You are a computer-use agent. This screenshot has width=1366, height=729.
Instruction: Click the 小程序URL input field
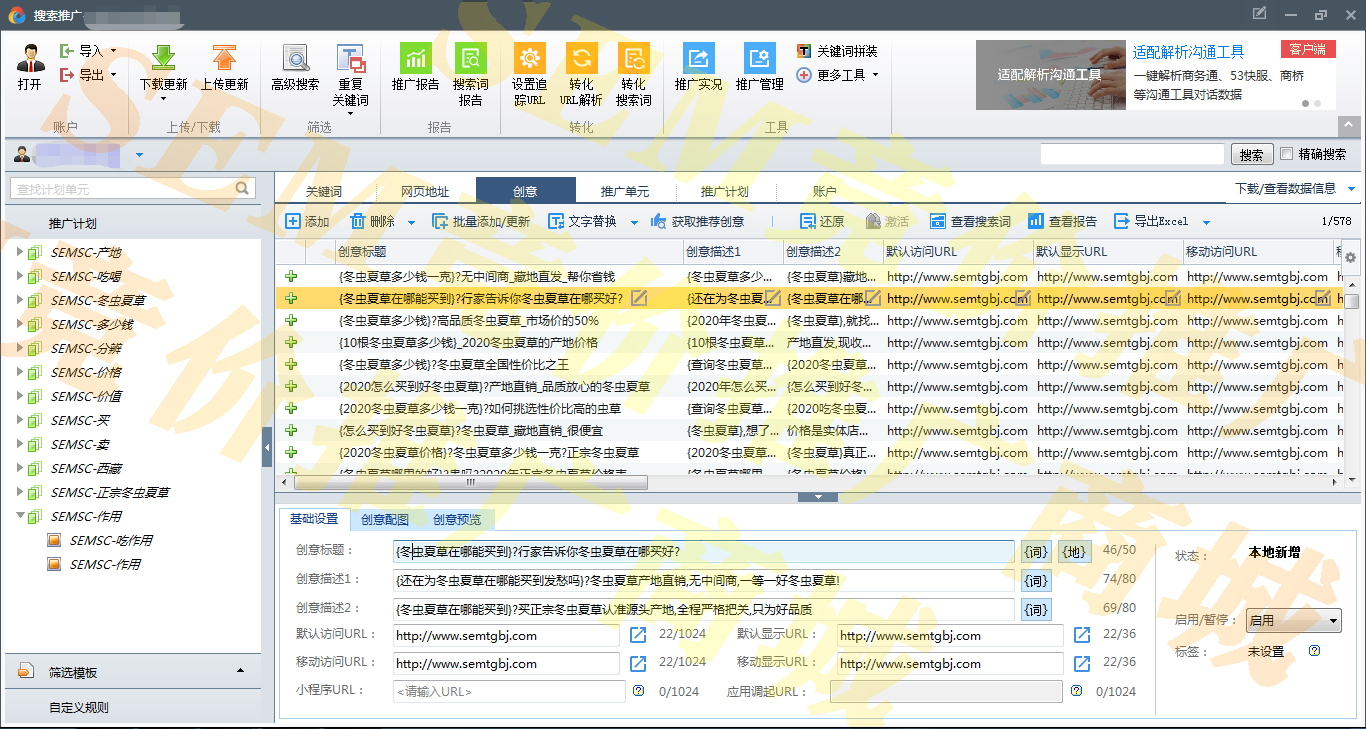click(x=509, y=691)
